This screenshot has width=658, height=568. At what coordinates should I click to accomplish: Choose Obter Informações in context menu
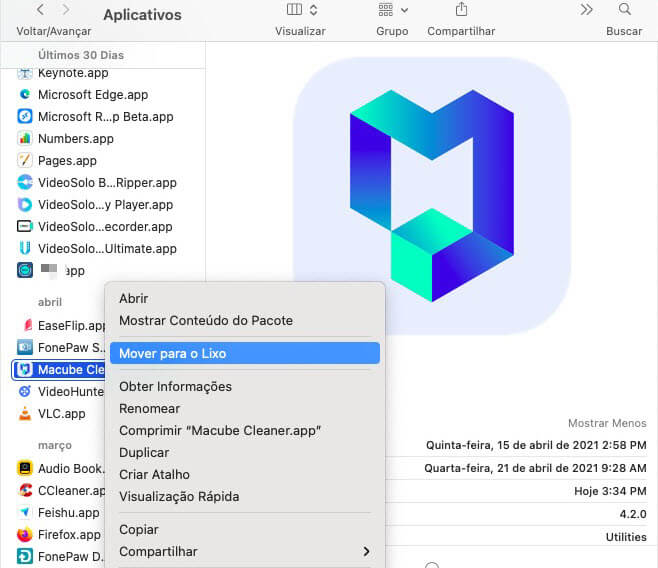tap(245, 386)
